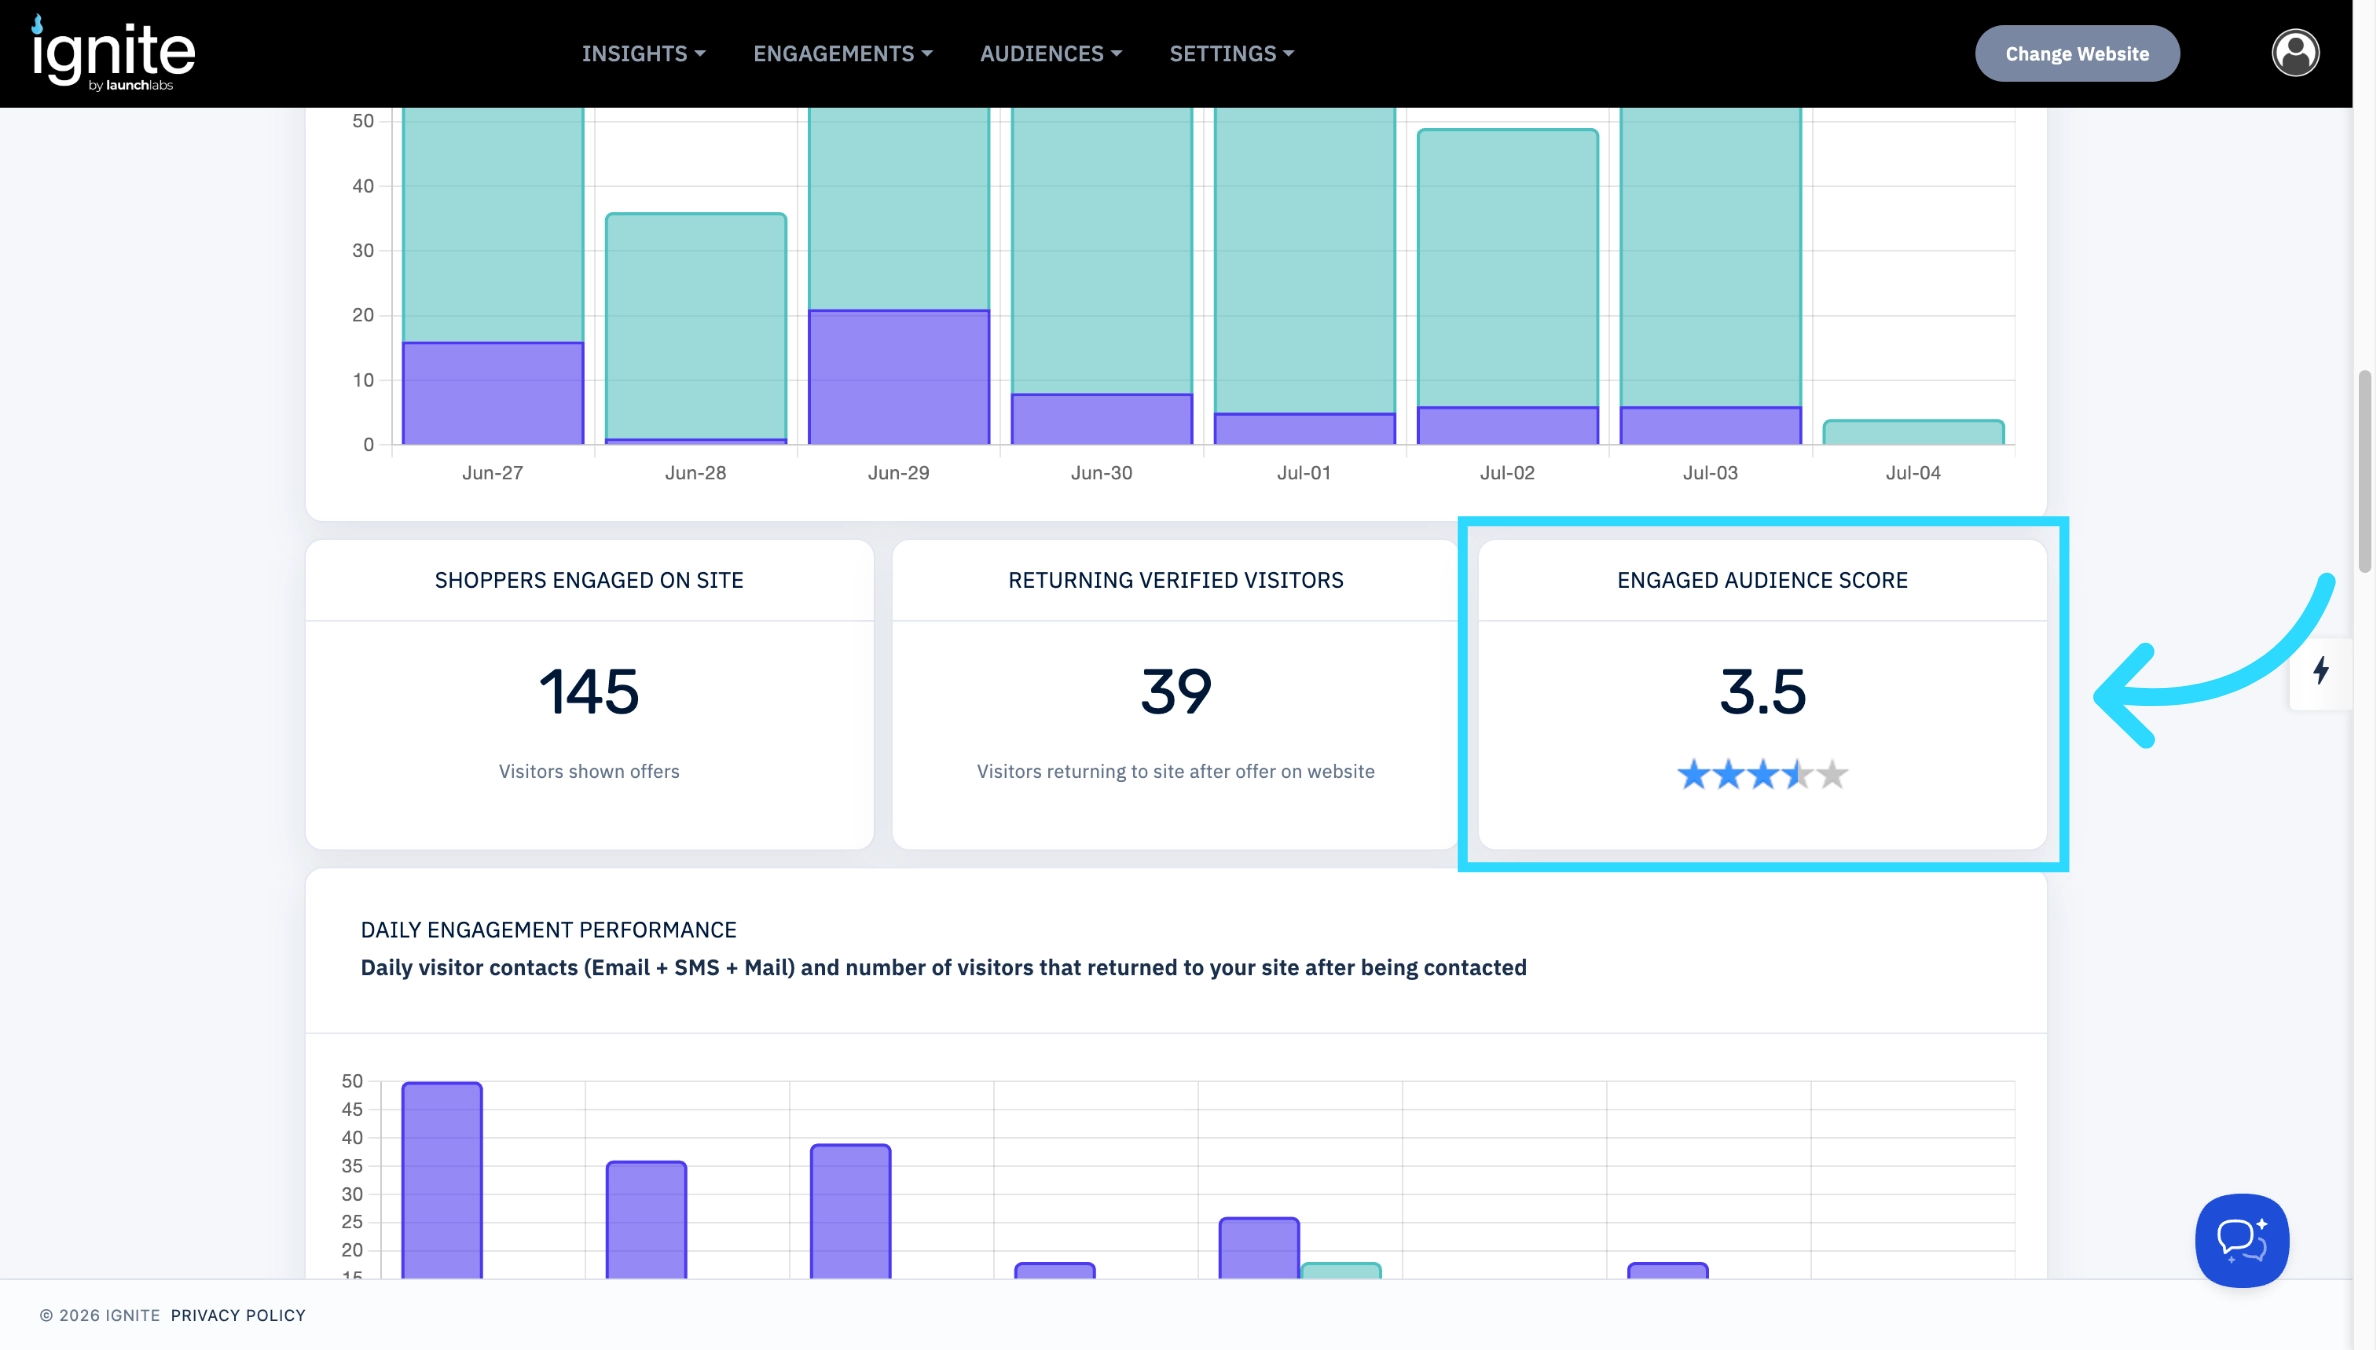Click the Change Website button
This screenshot has width=2376, height=1350.
click(x=2077, y=54)
